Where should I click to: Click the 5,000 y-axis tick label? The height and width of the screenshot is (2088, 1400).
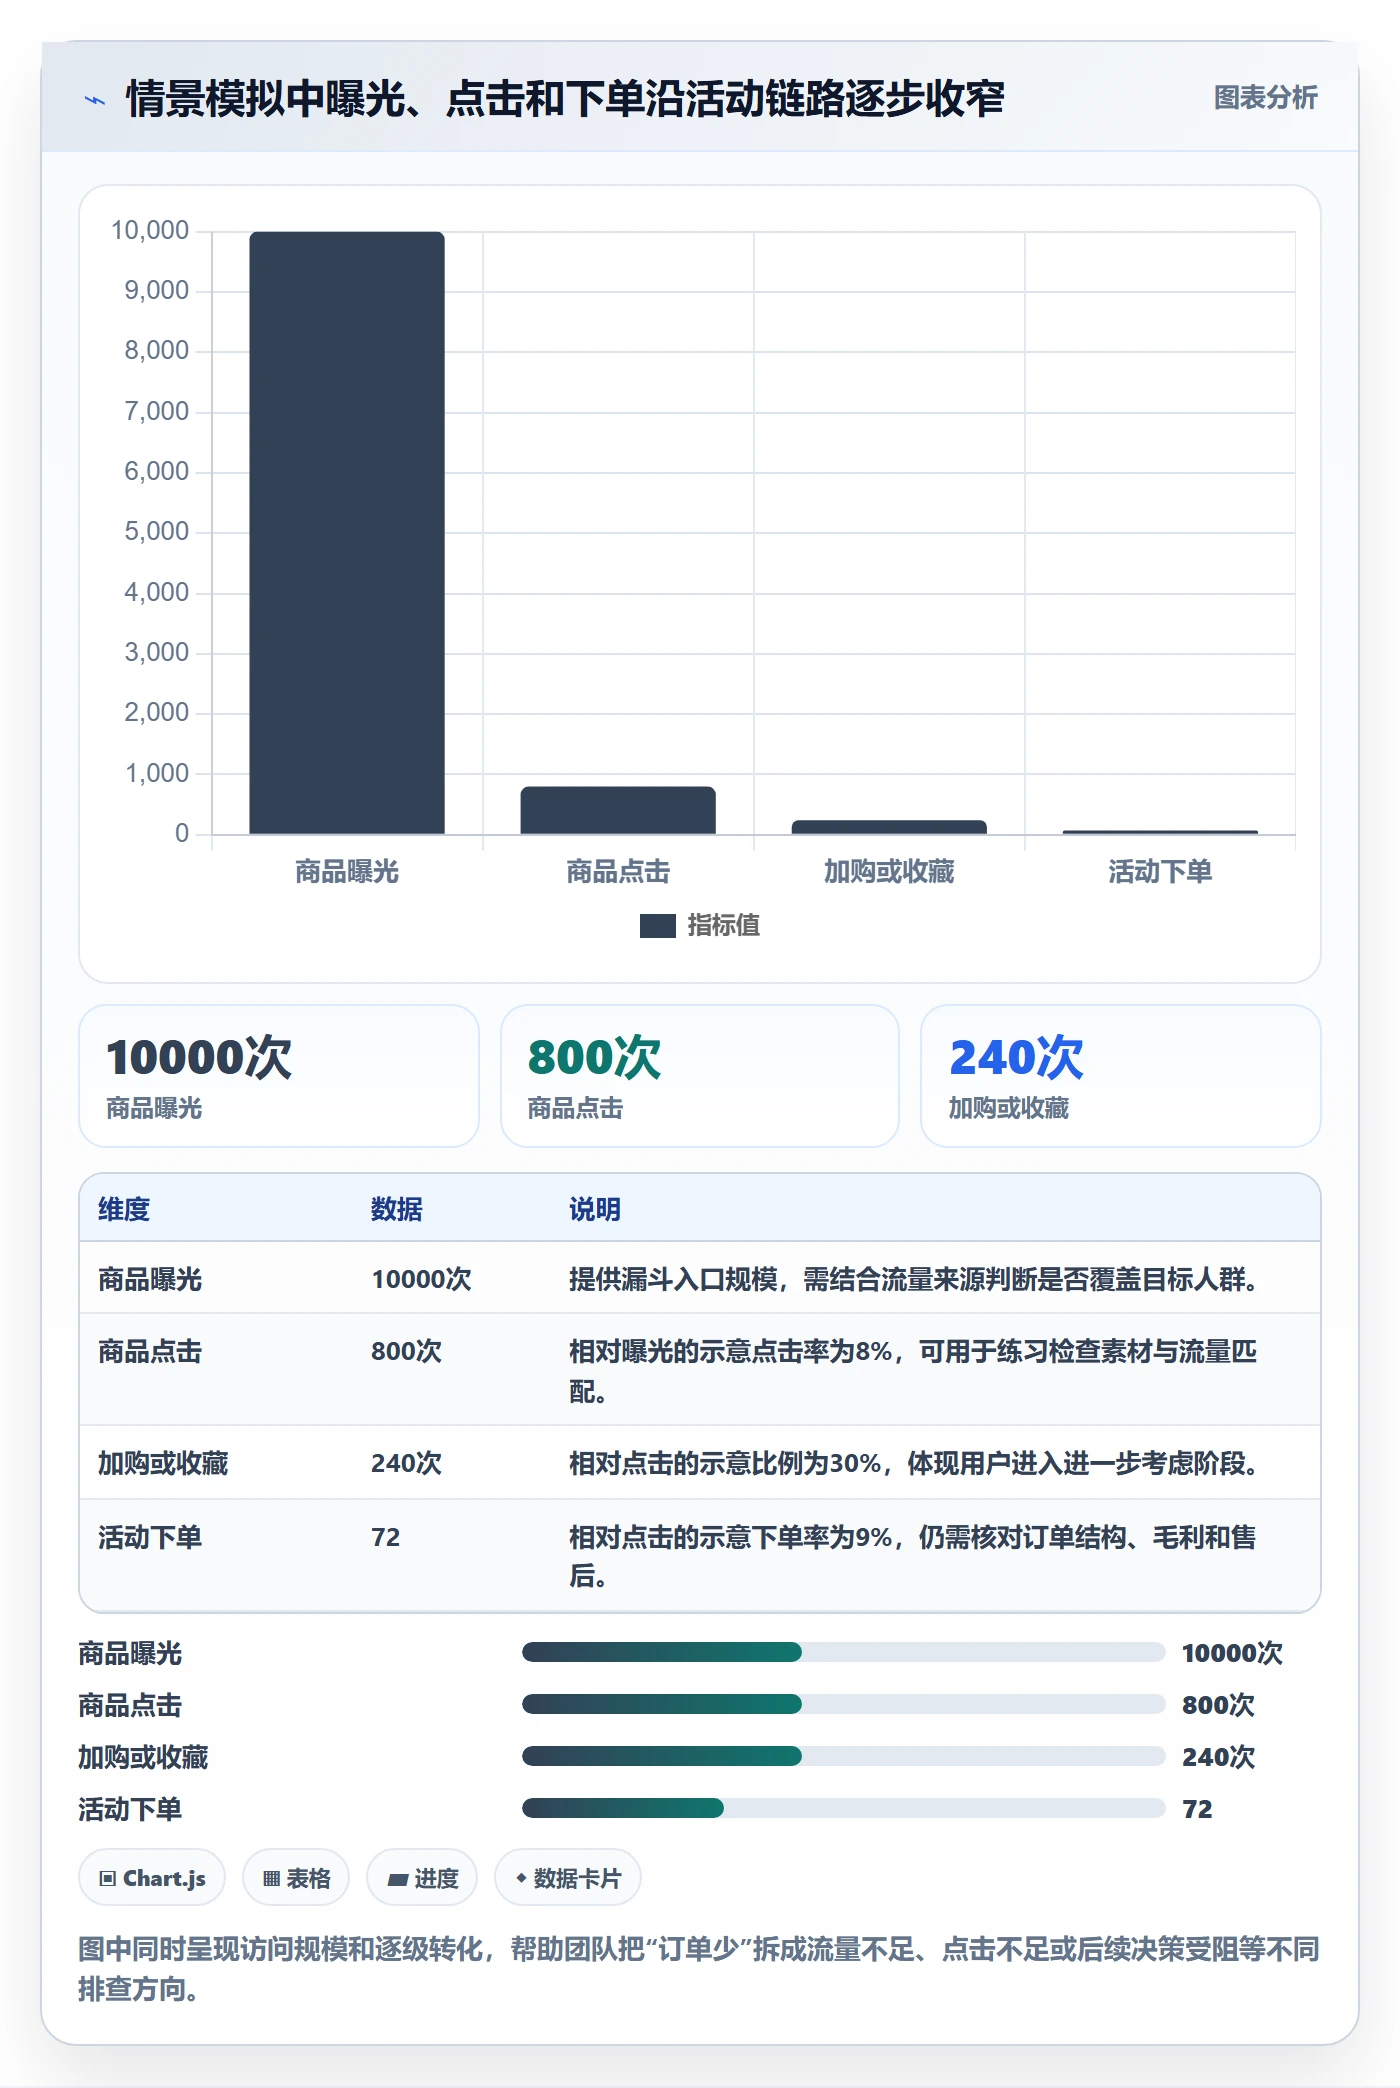pos(156,532)
